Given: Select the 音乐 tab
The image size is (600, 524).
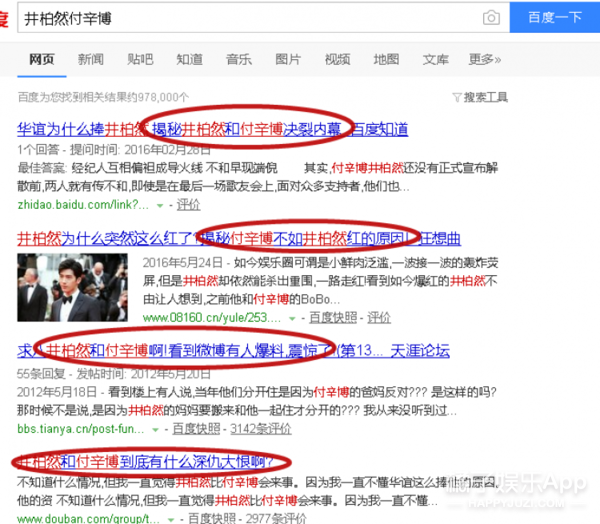Looking at the screenshot, I should tap(239, 60).
